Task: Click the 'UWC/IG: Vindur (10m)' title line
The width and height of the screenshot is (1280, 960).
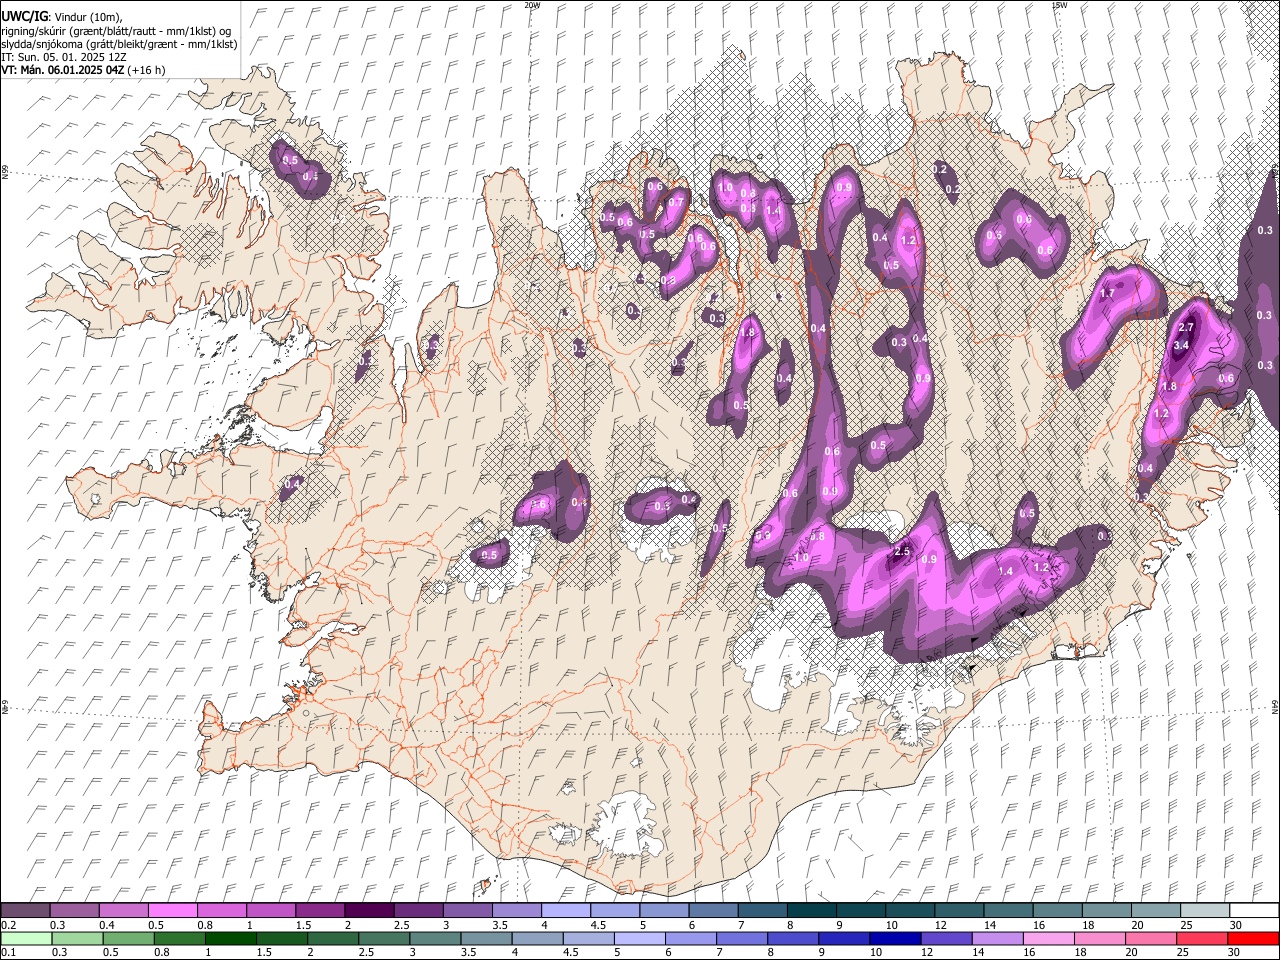Action: coord(61,16)
